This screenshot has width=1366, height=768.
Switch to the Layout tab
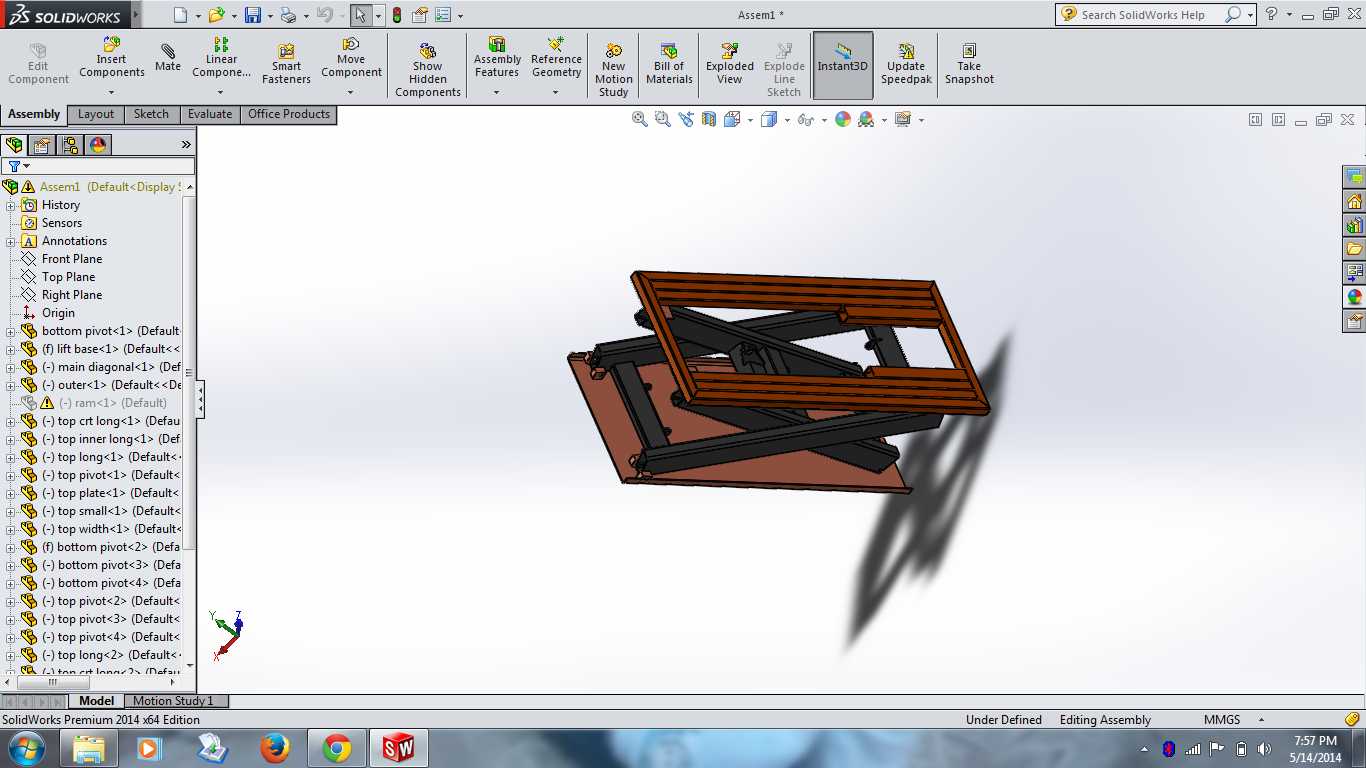[96, 114]
